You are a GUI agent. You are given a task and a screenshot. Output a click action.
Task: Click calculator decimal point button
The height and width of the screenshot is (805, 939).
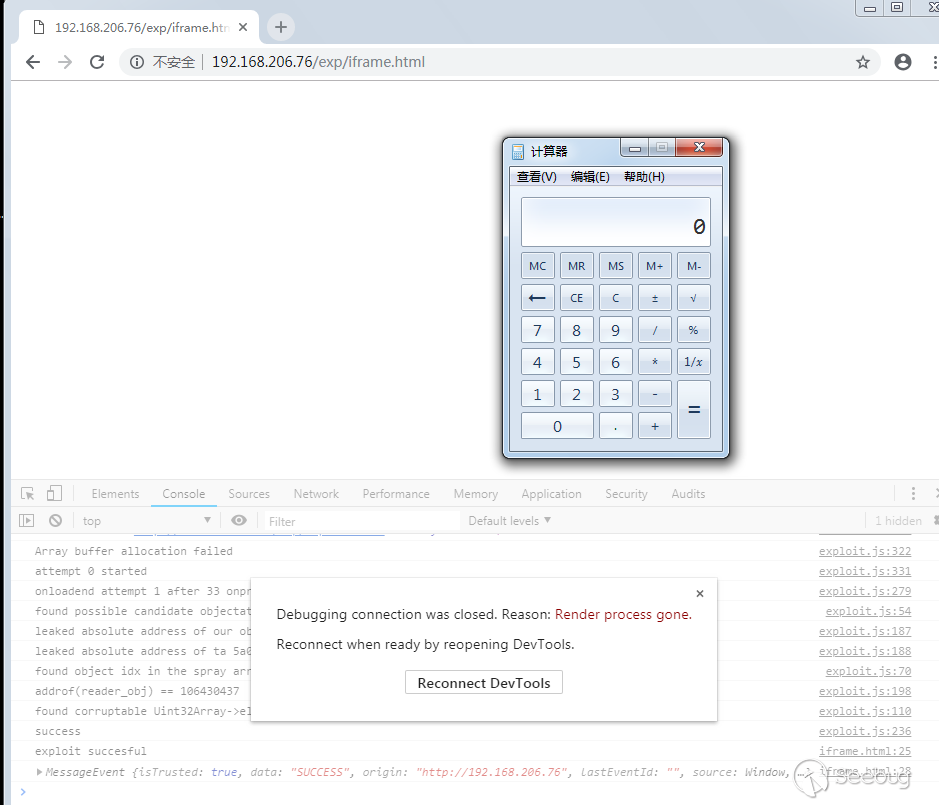(616, 426)
